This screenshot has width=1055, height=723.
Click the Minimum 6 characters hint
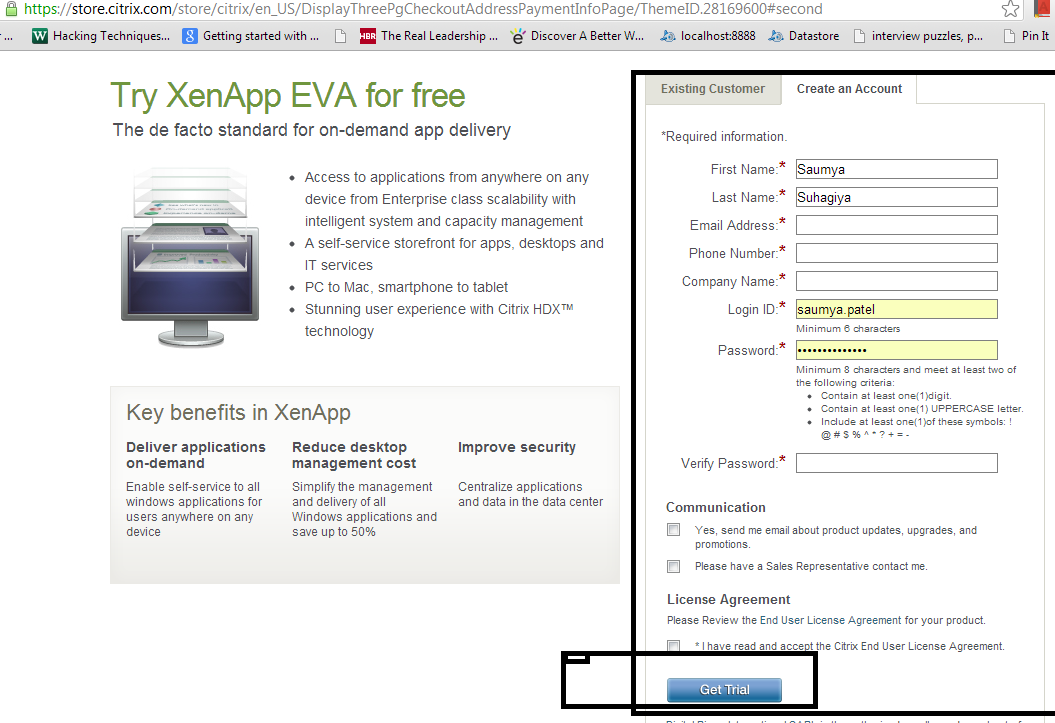(x=848, y=329)
